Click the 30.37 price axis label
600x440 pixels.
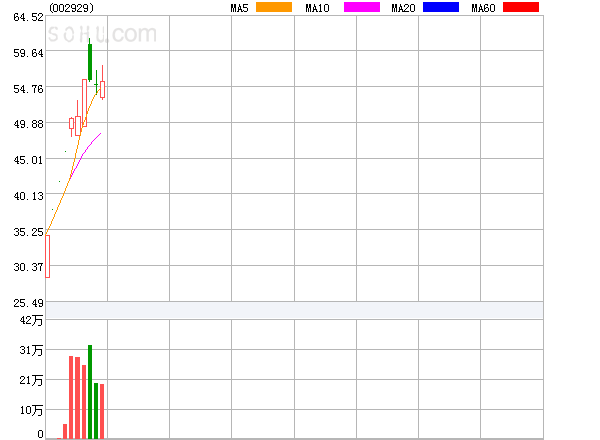(28, 267)
